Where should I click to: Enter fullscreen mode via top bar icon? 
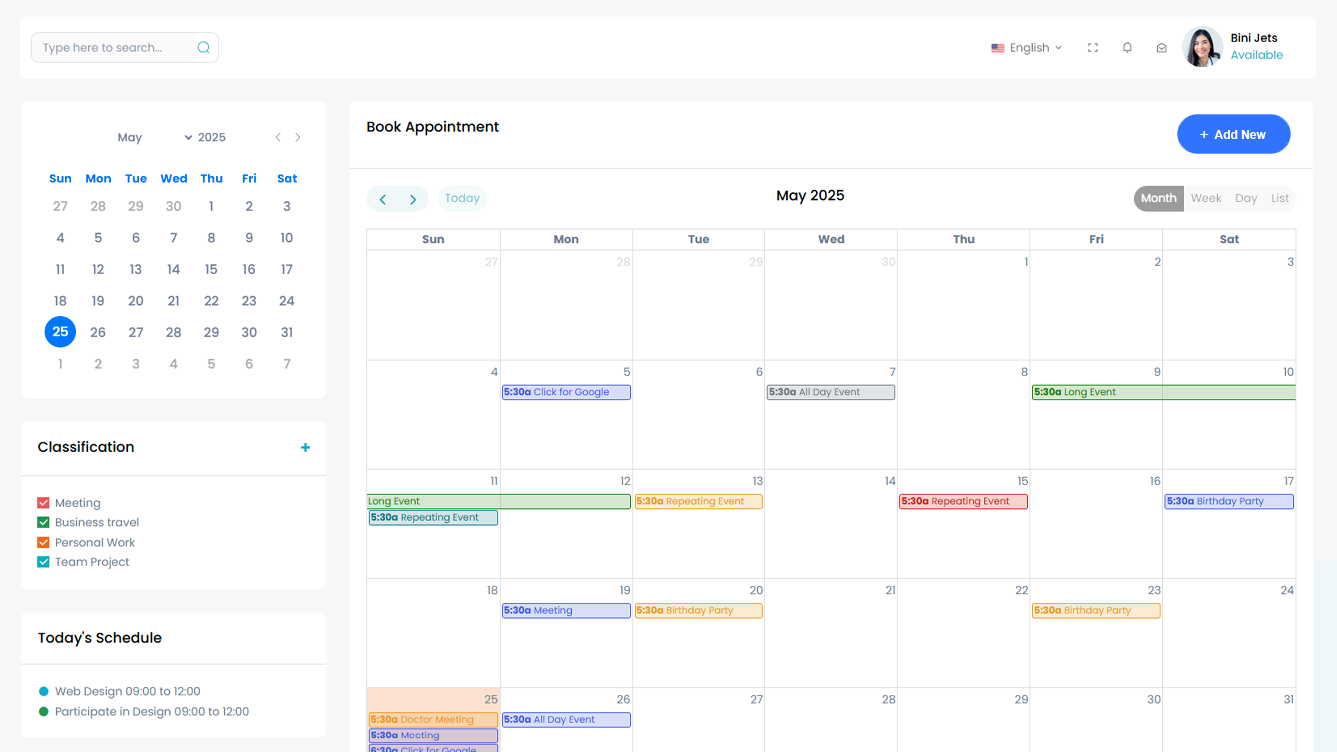(1093, 47)
